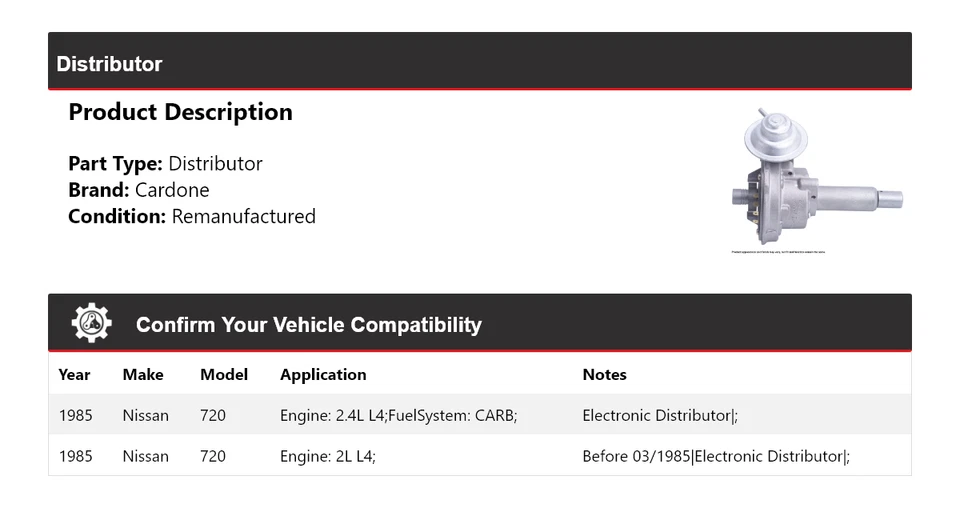Click the Distributor header bar title
The image size is (960, 508).
(x=109, y=64)
